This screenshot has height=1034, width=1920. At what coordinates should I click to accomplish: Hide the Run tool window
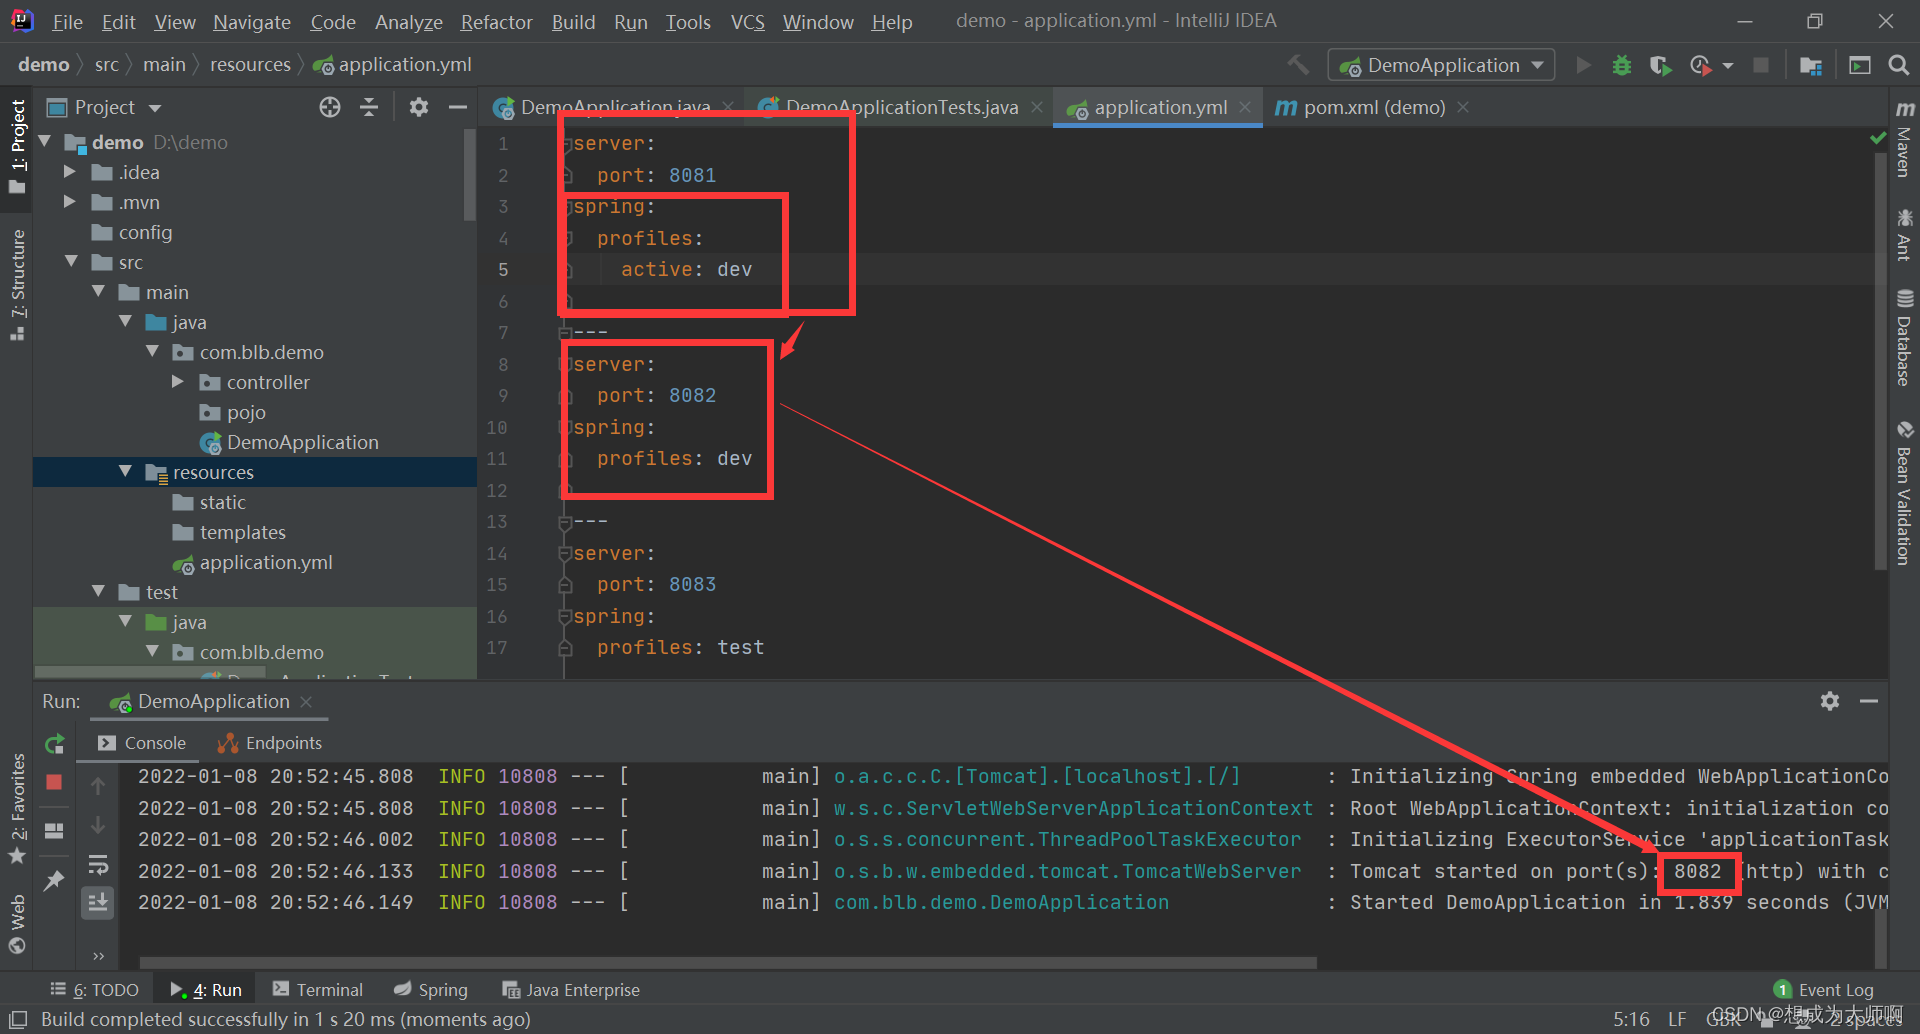point(1868,701)
